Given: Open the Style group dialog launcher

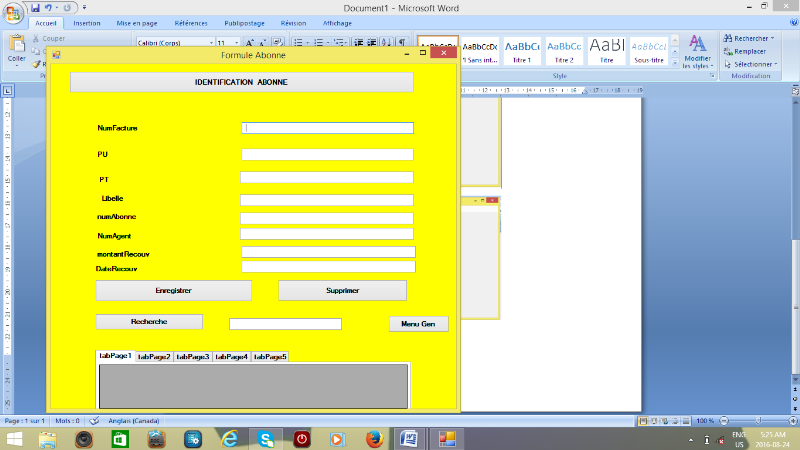Looking at the screenshot, I should click(x=712, y=76).
